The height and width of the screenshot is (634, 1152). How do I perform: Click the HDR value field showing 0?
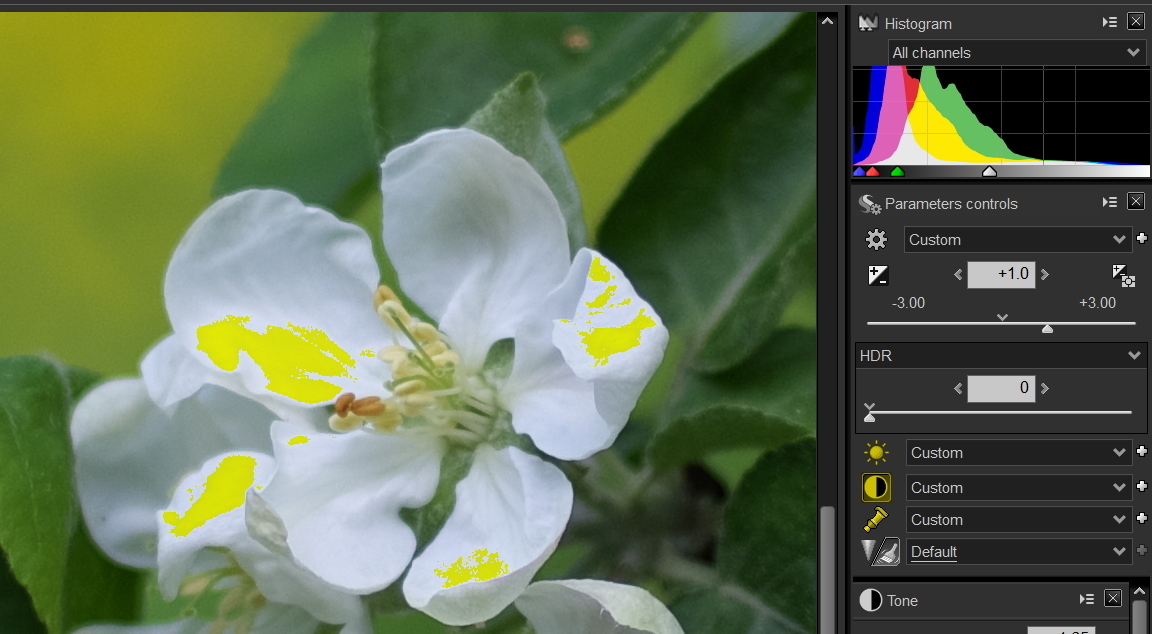pyautogui.click(x=1001, y=388)
